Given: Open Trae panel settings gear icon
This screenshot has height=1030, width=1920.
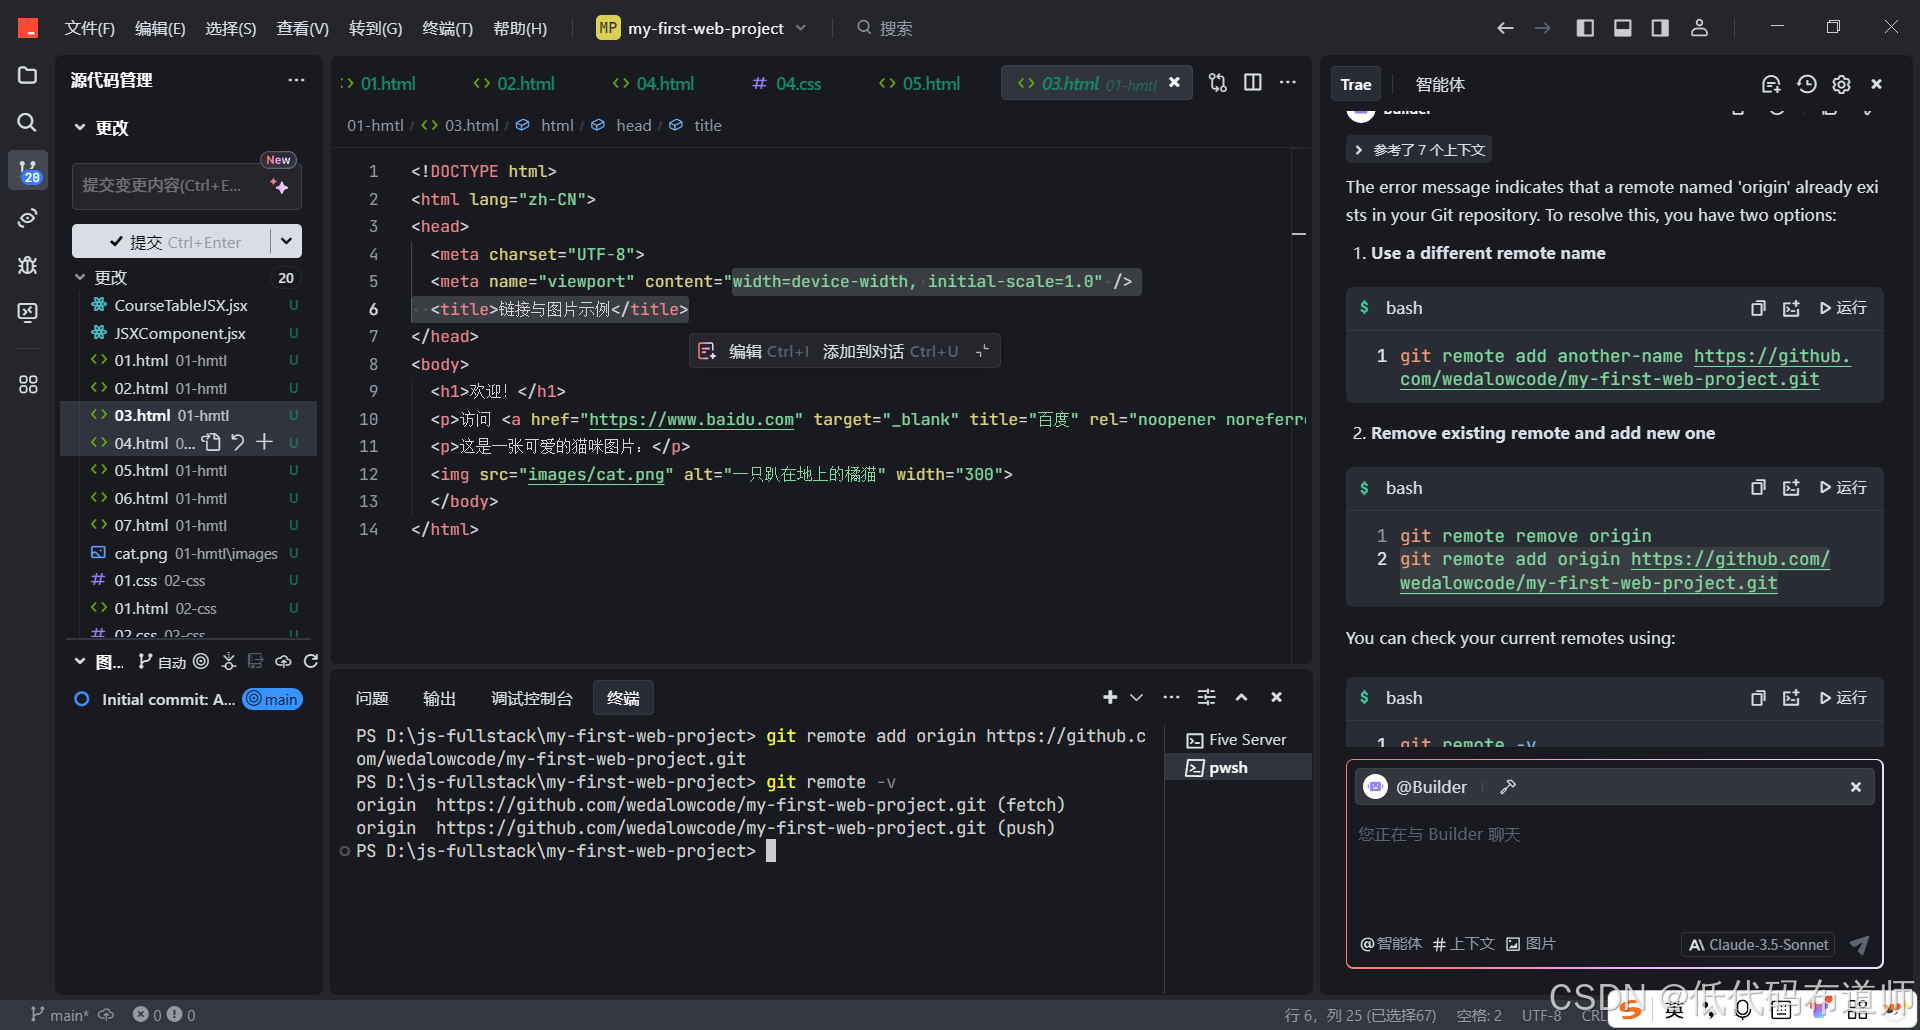Looking at the screenshot, I should 1841,84.
